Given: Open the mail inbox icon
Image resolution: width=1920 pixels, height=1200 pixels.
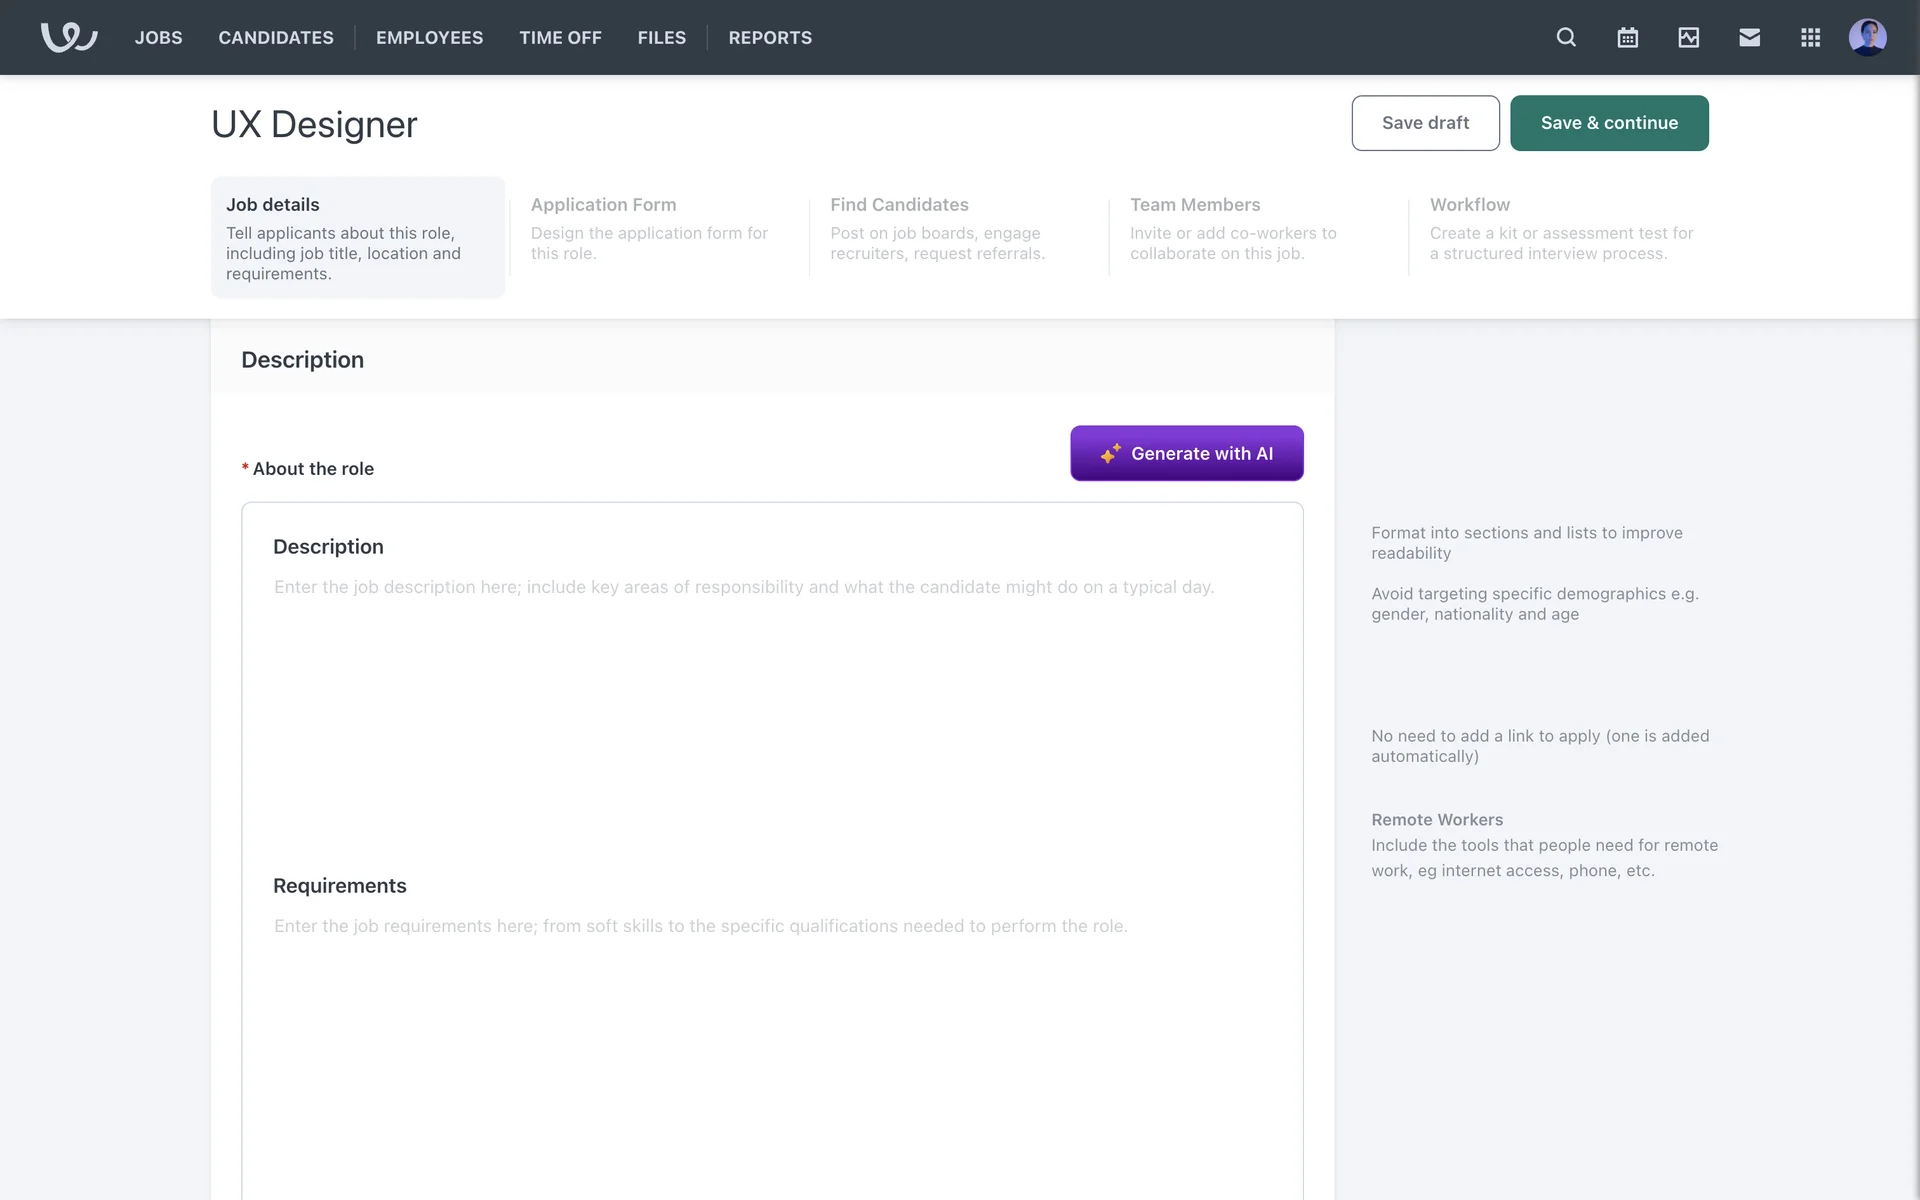Looking at the screenshot, I should point(1749,37).
